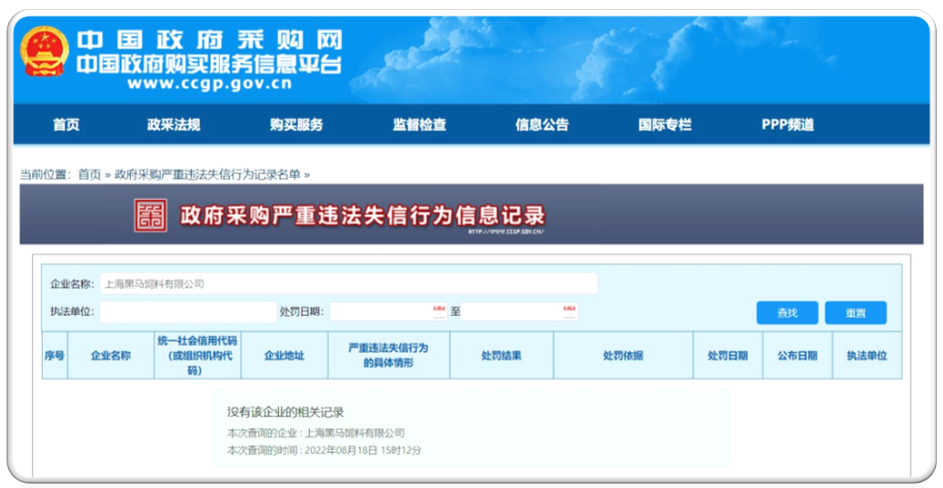This screenshot has width=943, height=488.
Task: Select the 购买服务 menu item
Action: pyautogui.click(x=296, y=125)
